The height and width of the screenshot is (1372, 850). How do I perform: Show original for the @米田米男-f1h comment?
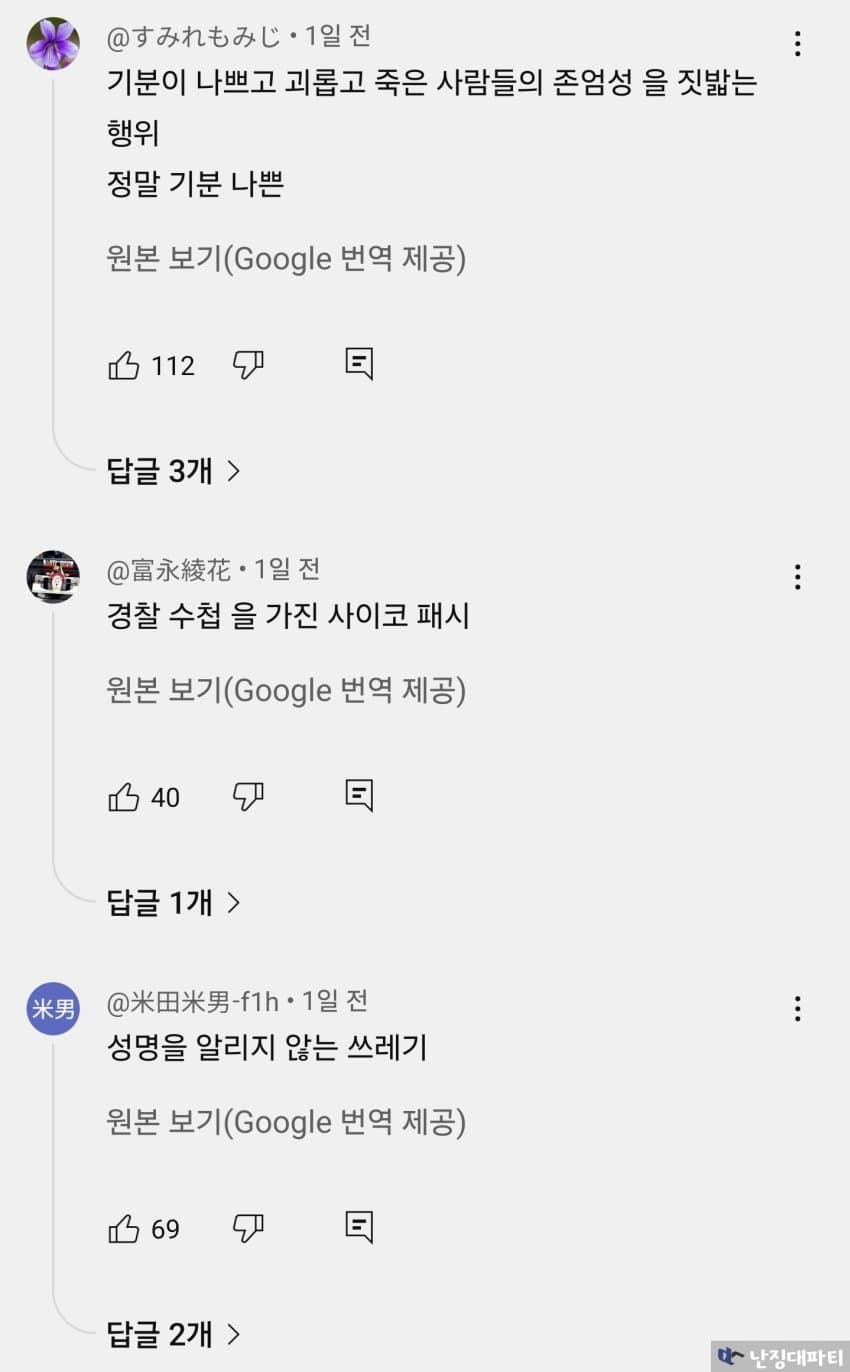286,1122
